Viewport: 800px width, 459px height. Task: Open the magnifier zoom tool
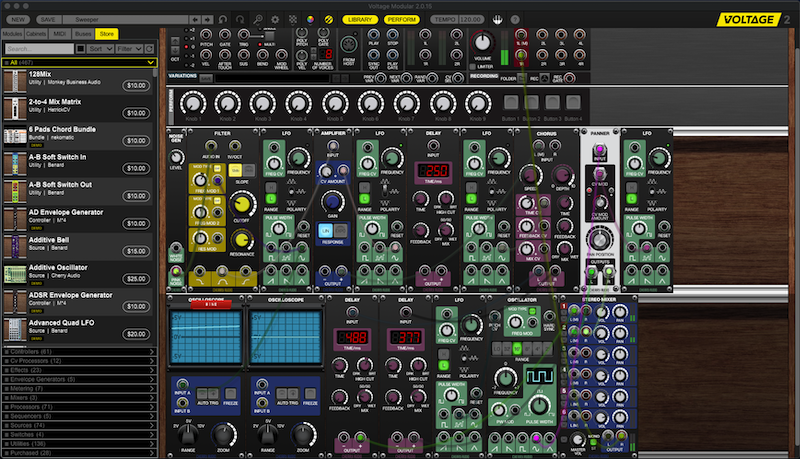258,19
